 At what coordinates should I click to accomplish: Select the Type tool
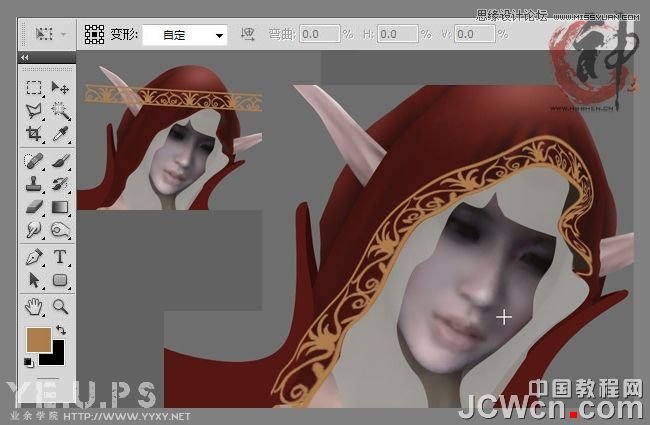tap(60, 257)
